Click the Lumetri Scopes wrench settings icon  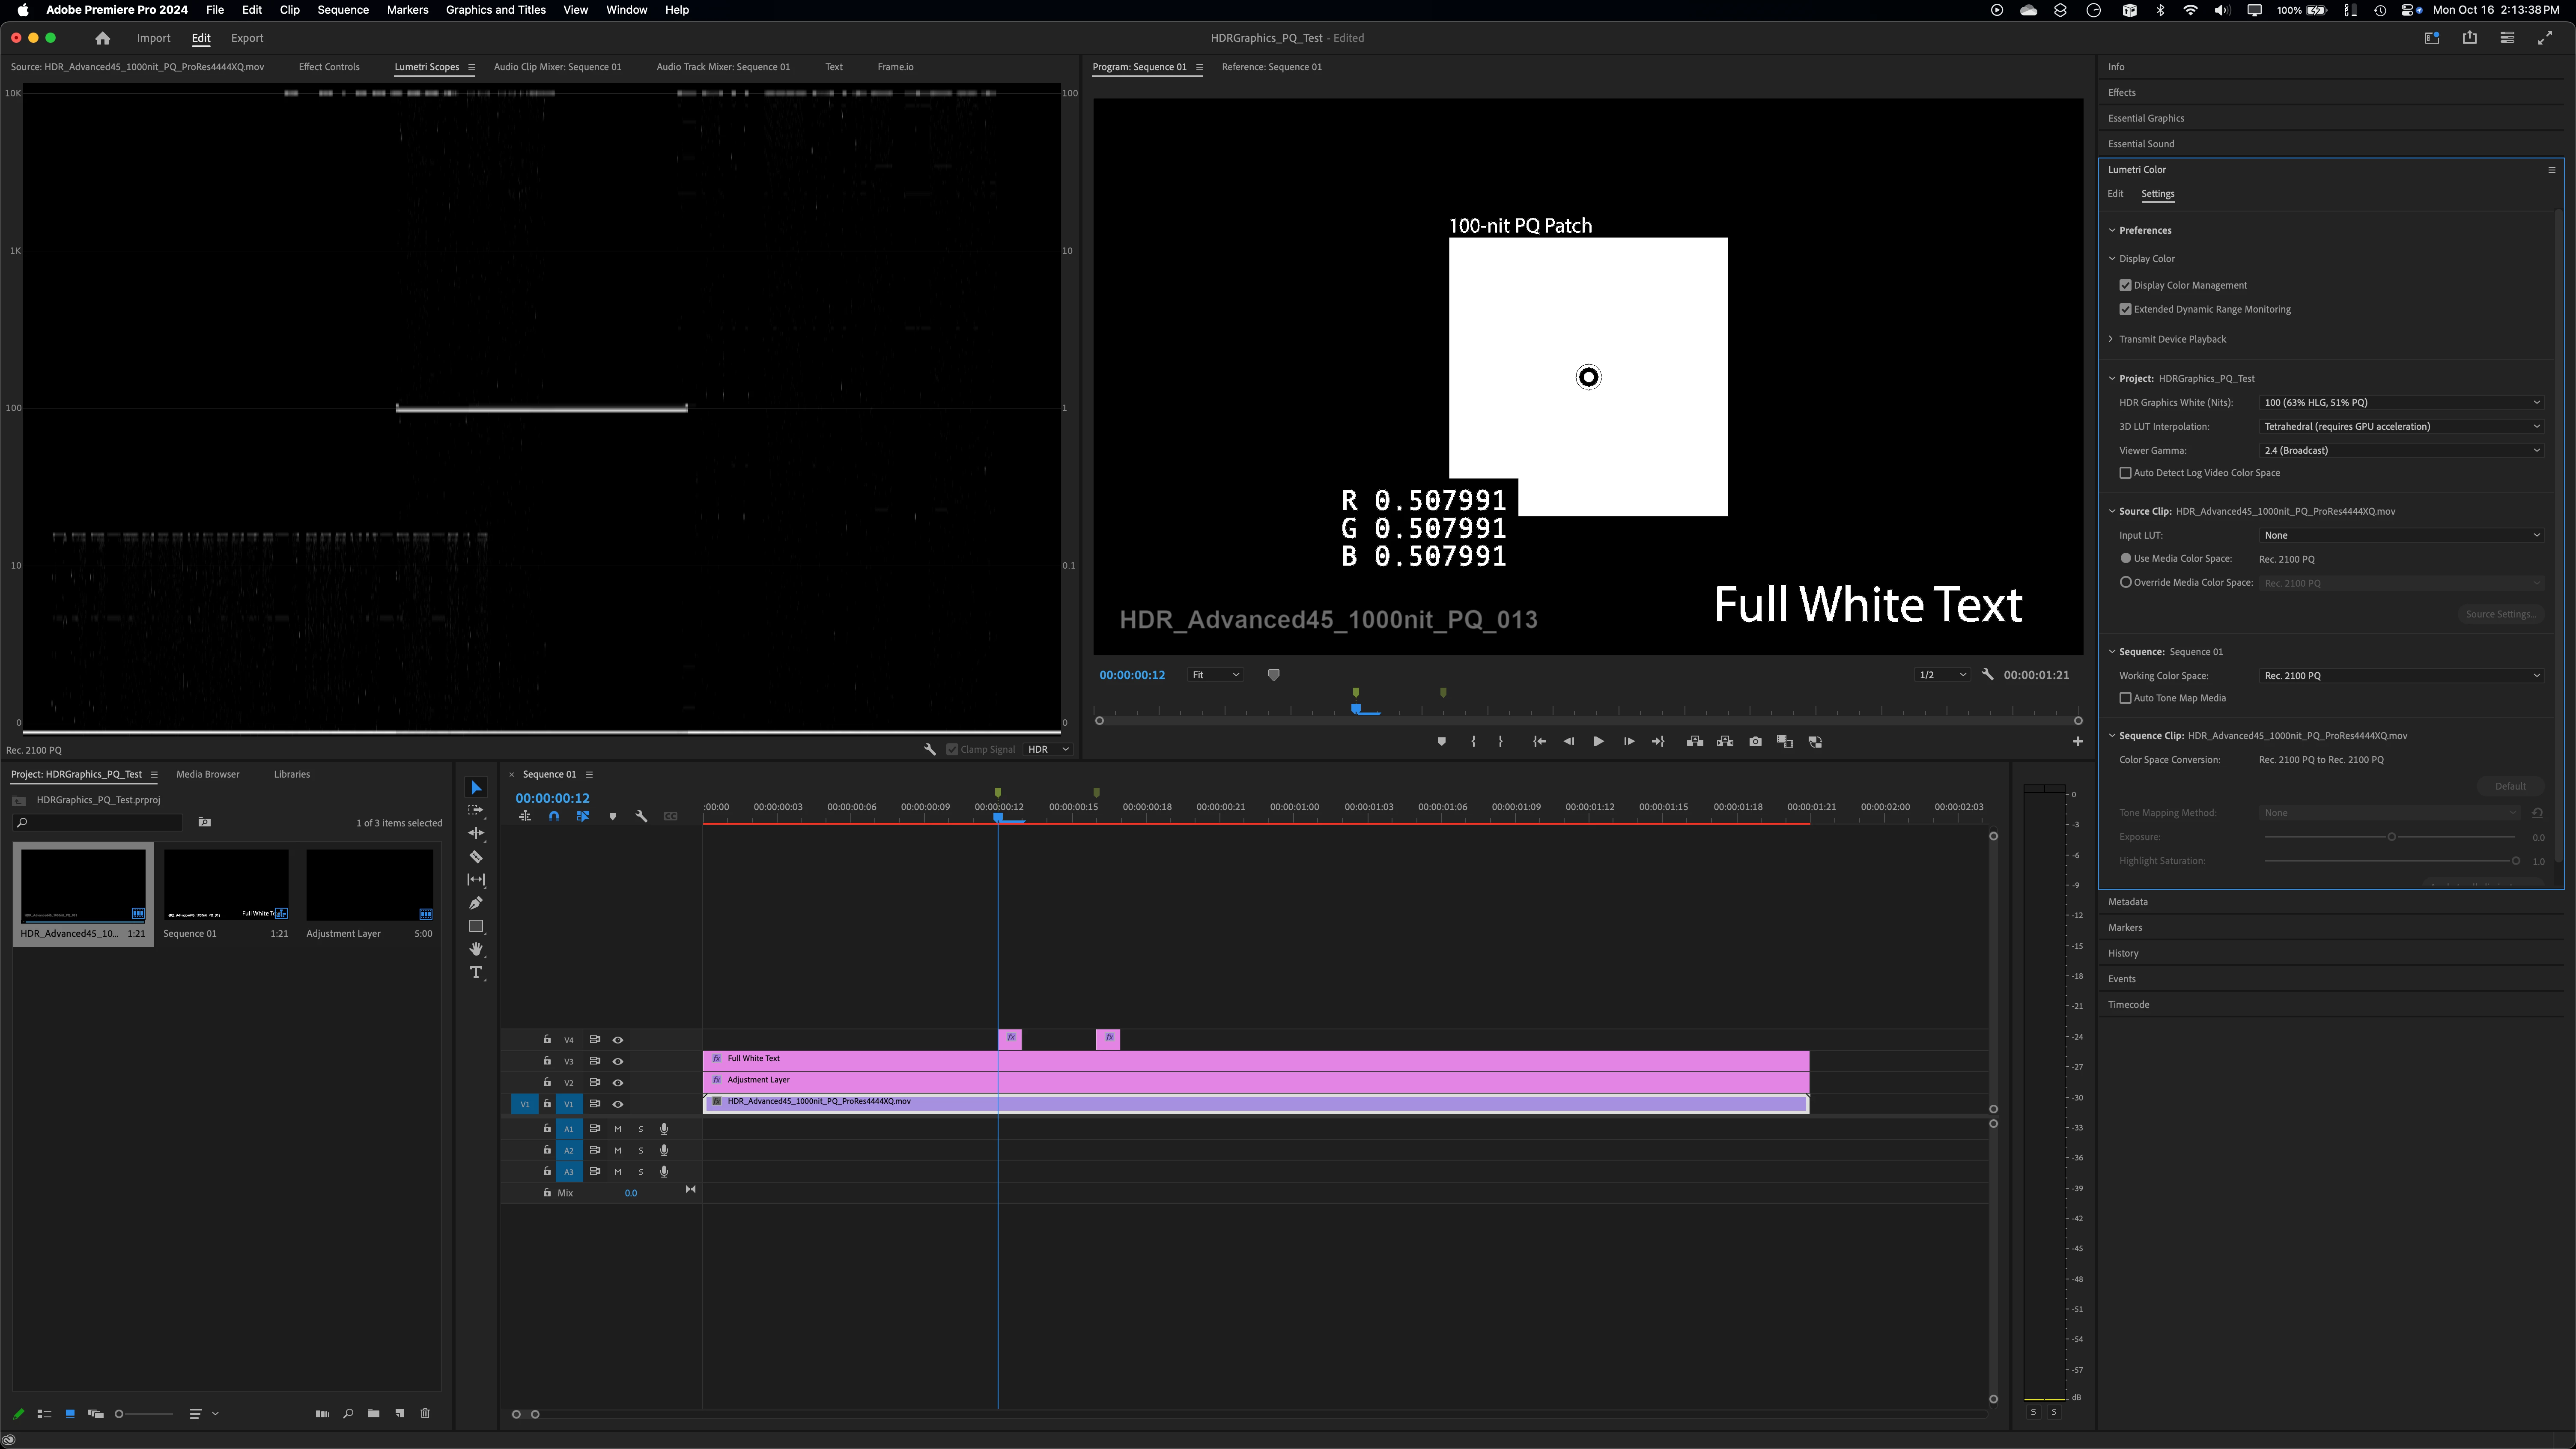click(x=929, y=749)
